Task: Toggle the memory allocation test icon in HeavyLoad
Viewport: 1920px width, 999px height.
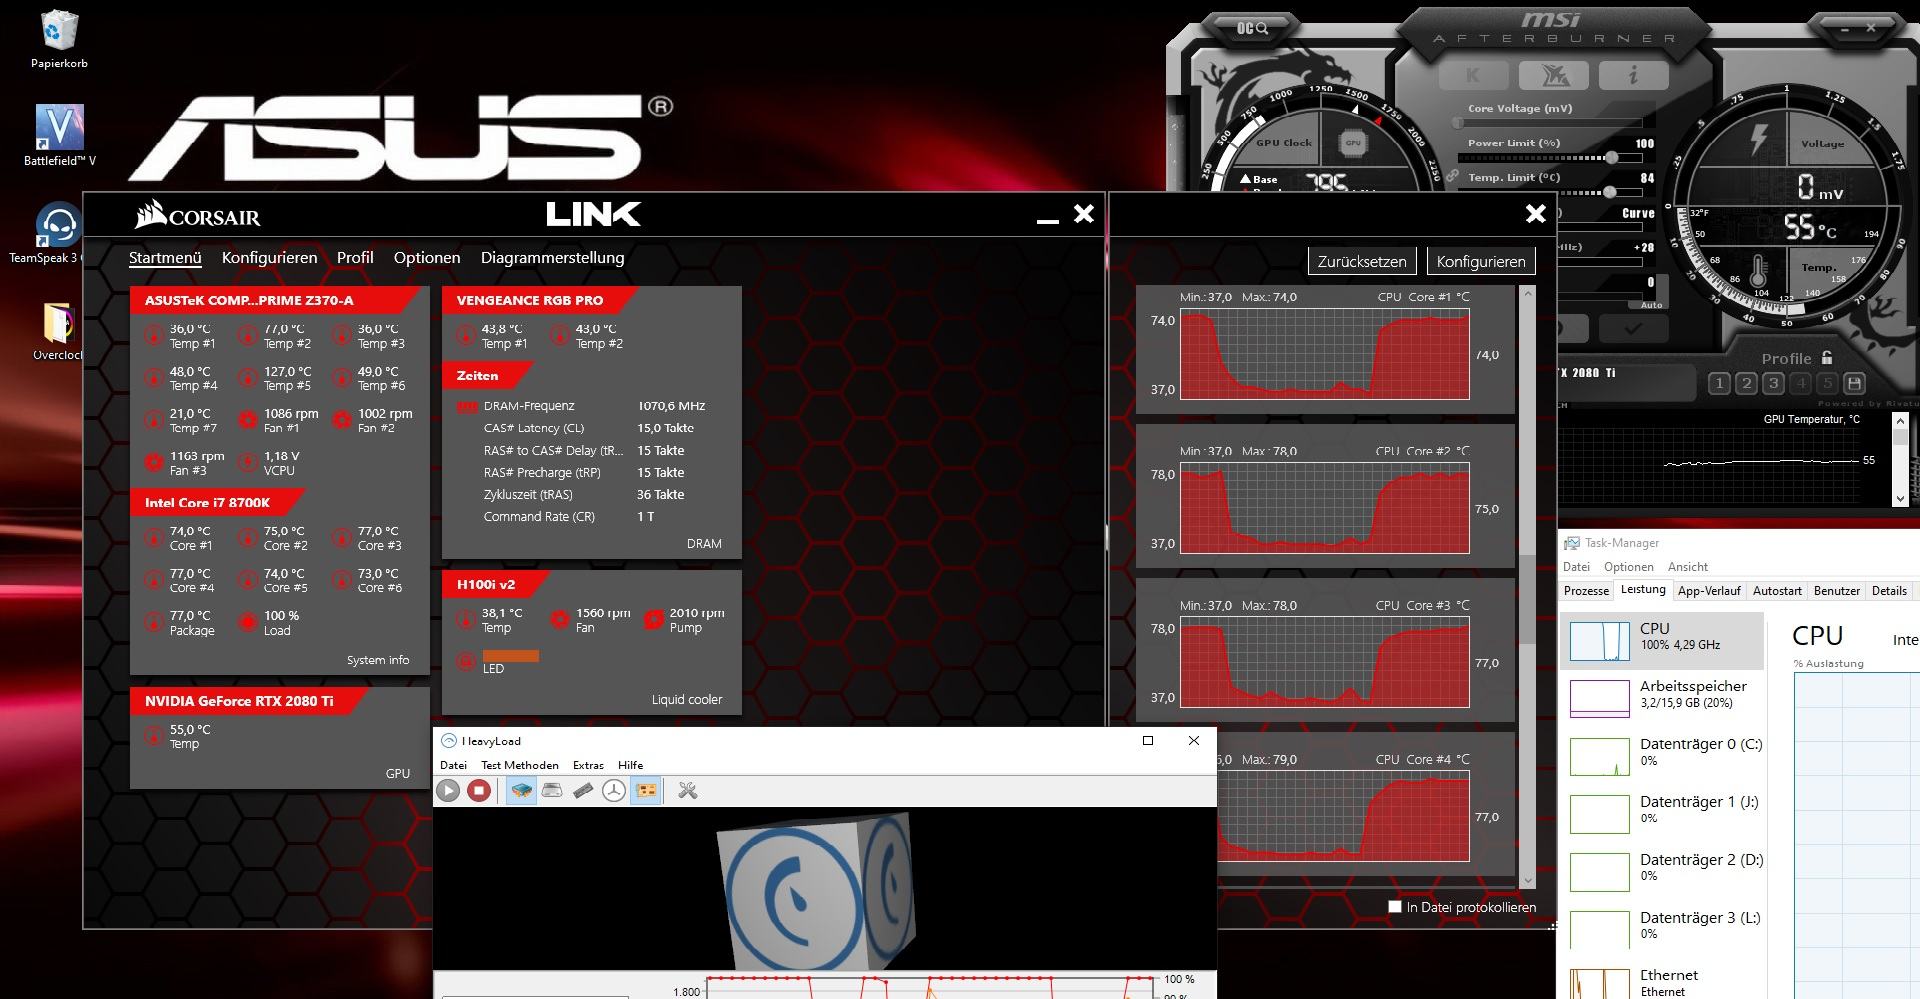Action: click(x=583, y=791)
